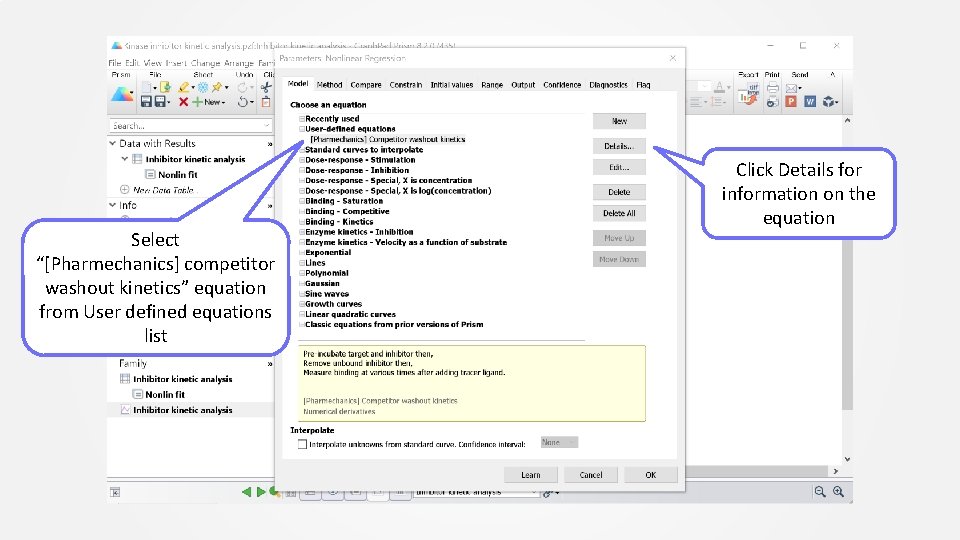Viewport: 960px width, 540px height.
Task: Open the File menu
Action: click(114, 63)
